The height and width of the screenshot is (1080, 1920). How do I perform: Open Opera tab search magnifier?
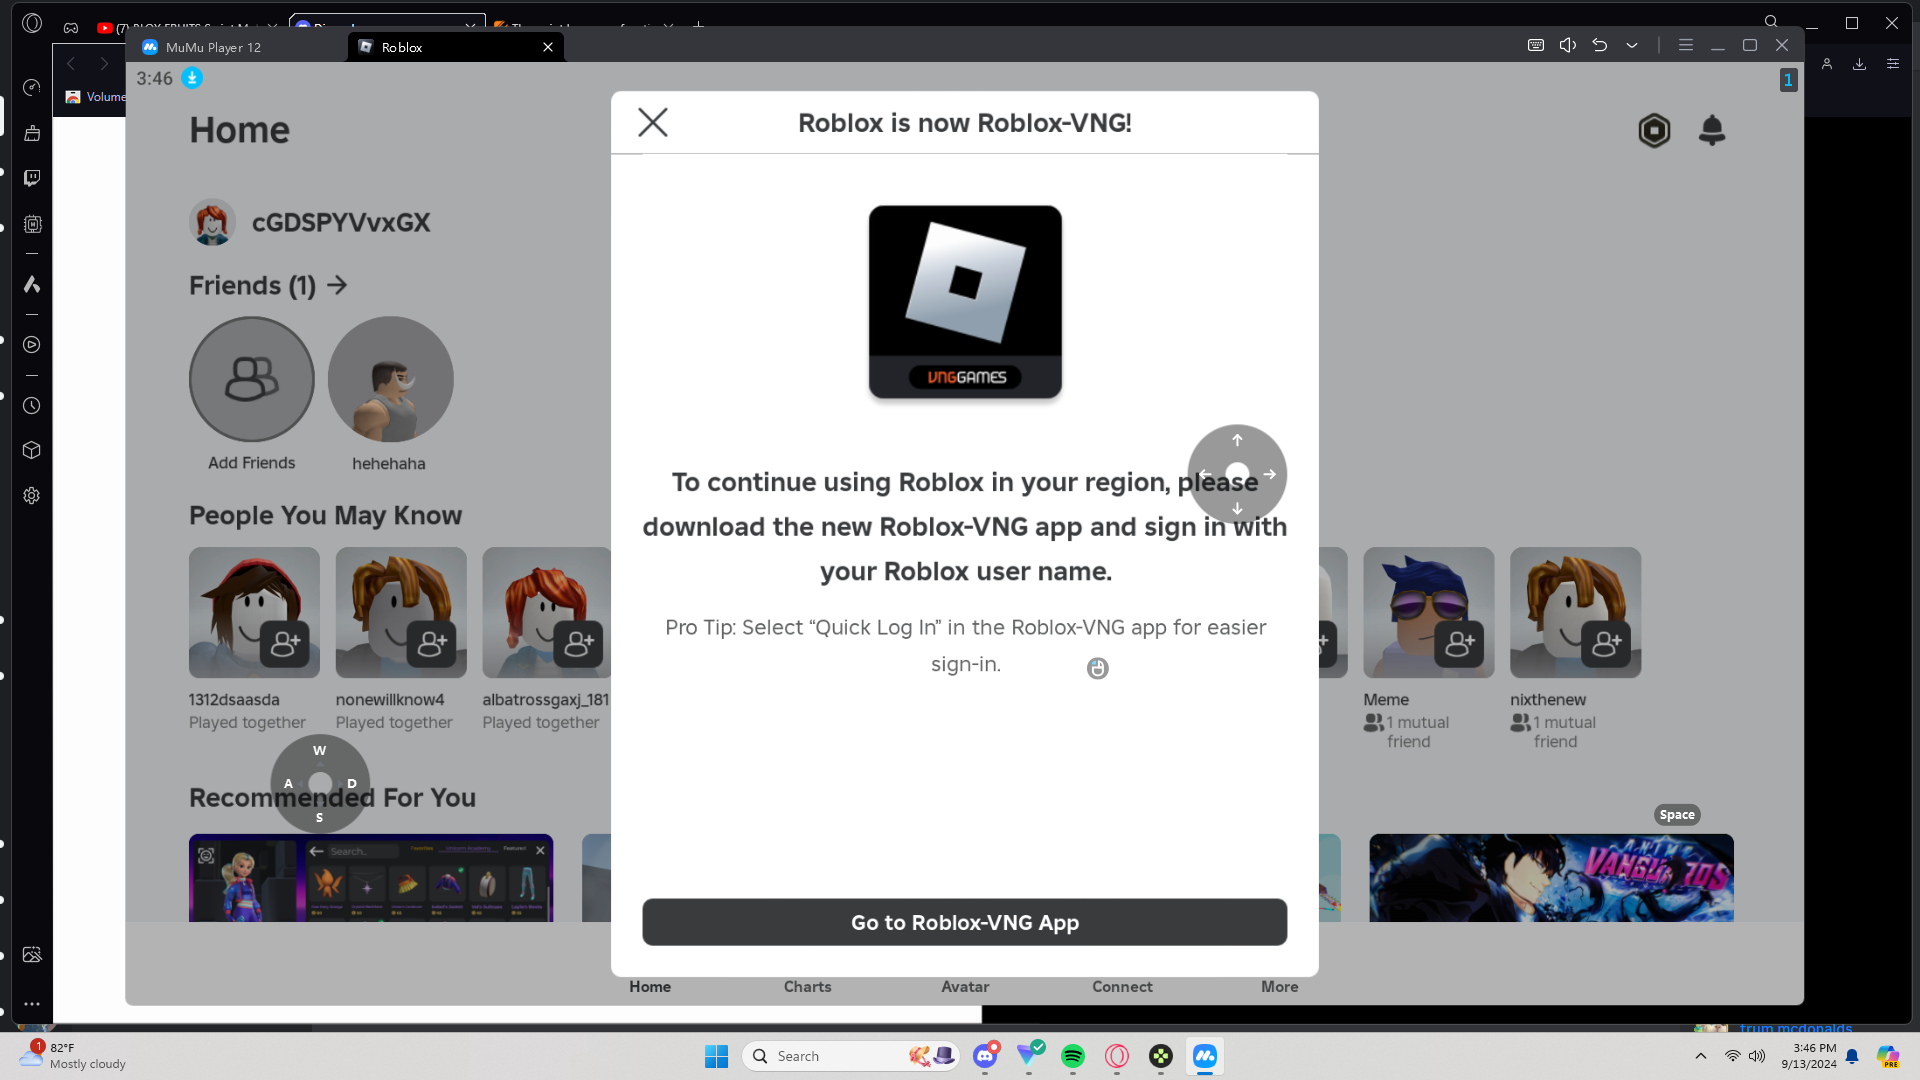1771,22
